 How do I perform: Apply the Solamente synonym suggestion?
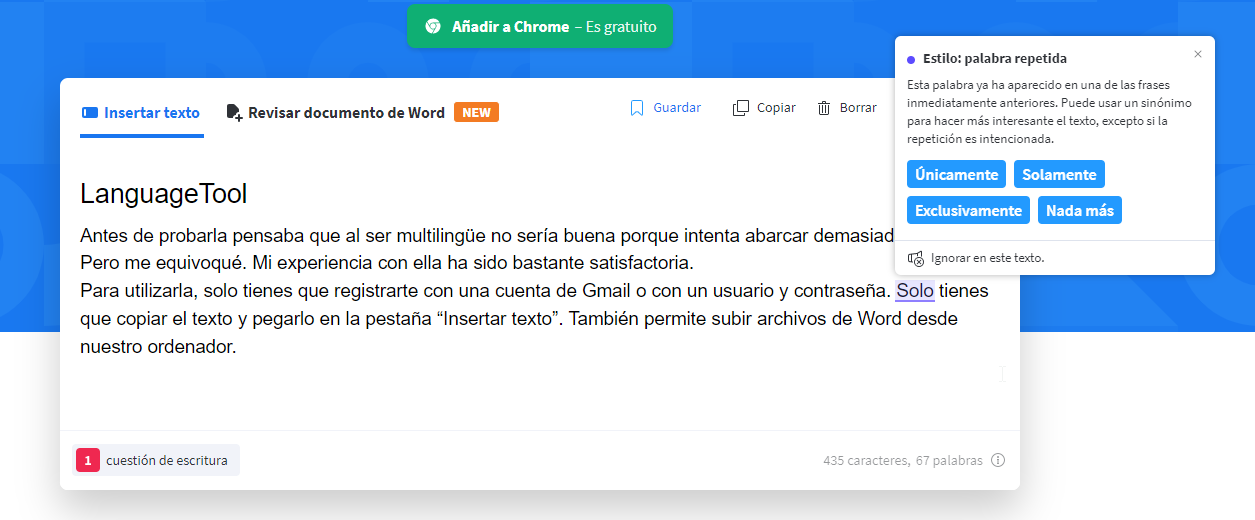(1059, 174)
